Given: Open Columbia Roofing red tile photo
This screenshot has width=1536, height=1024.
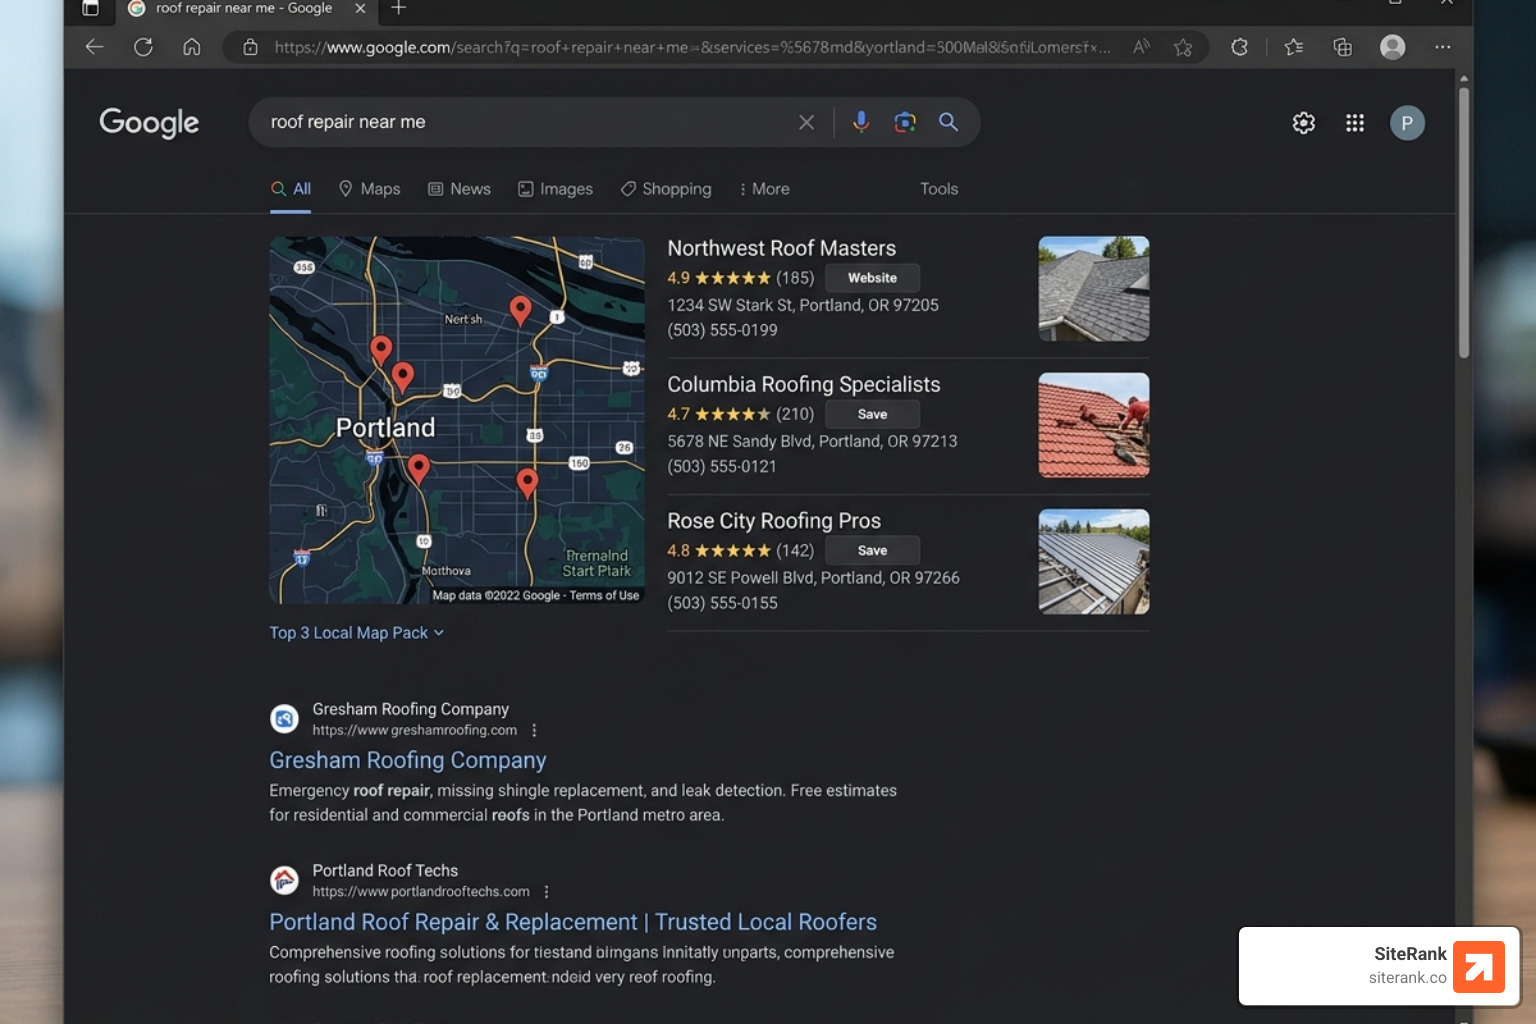Looking at the screenshot, I should [1094, 425].
